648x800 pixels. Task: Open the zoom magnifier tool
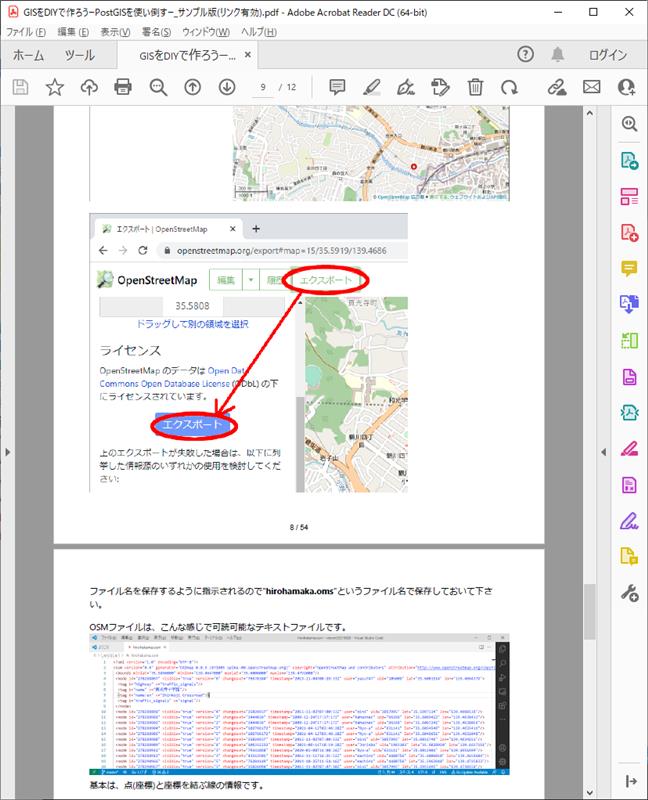pos(158,87)
